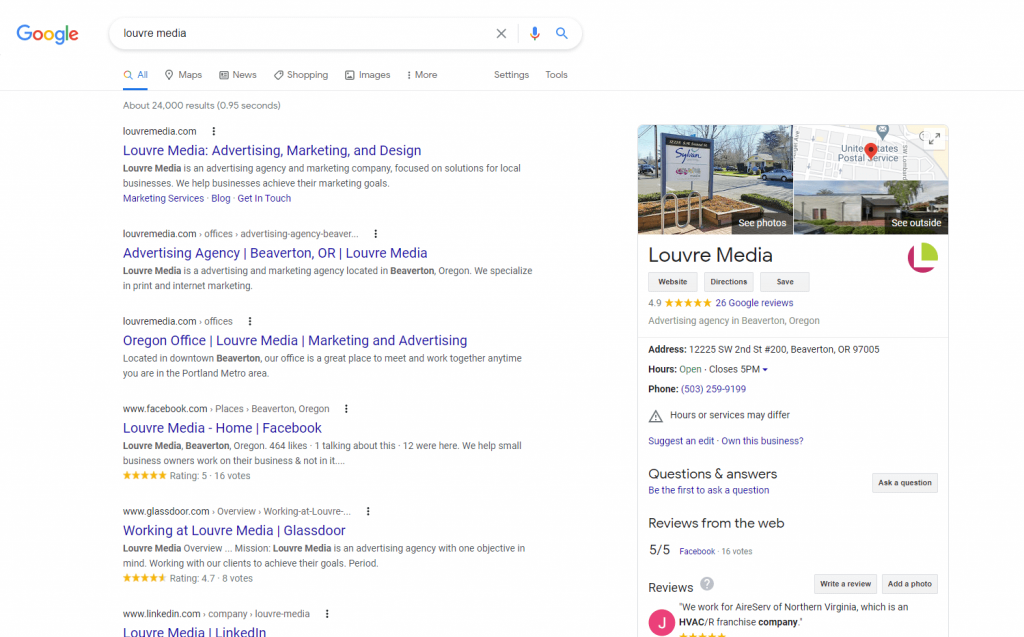Open the Marketing Services sitelink
This screenshot has width=1024, height=637.
[x=163, y=199]
